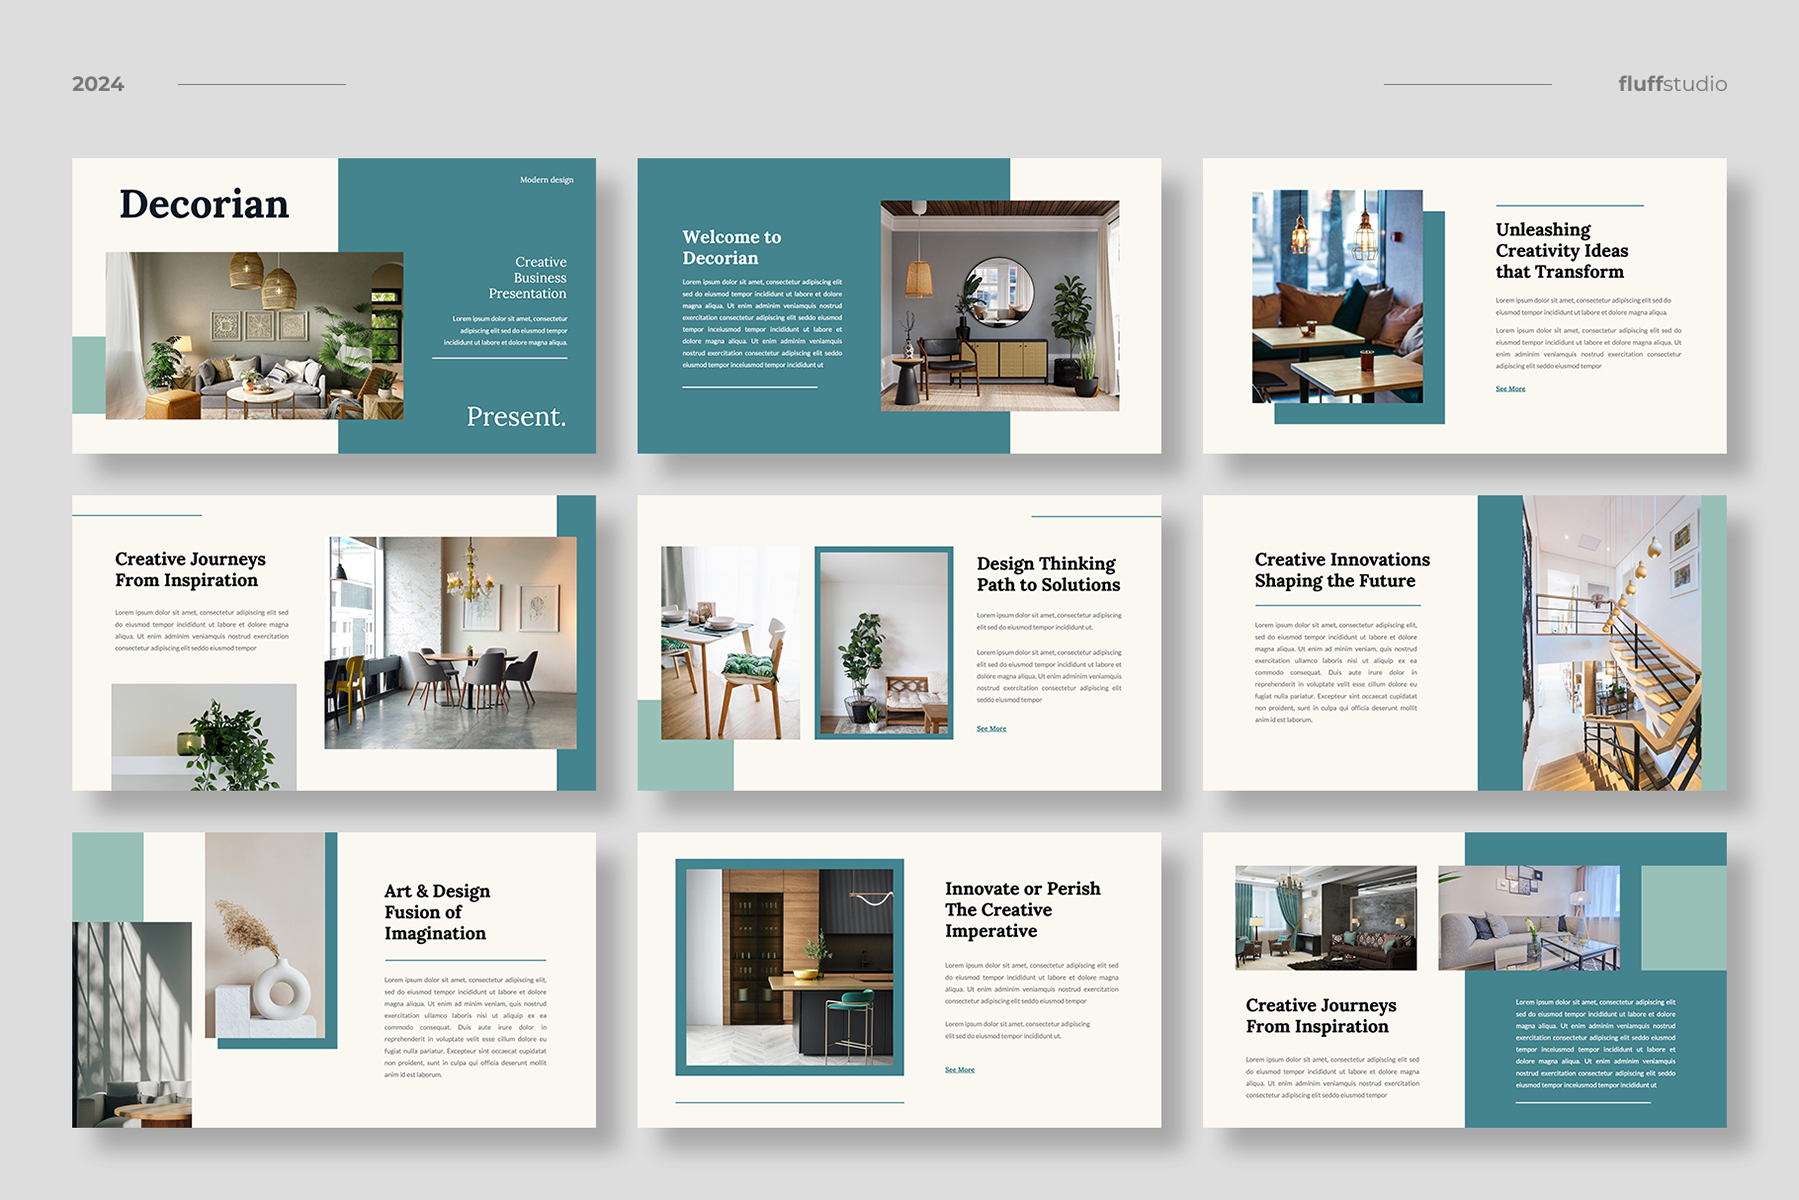Click See More on Innovate or Perish slide

click(959, 1070)
